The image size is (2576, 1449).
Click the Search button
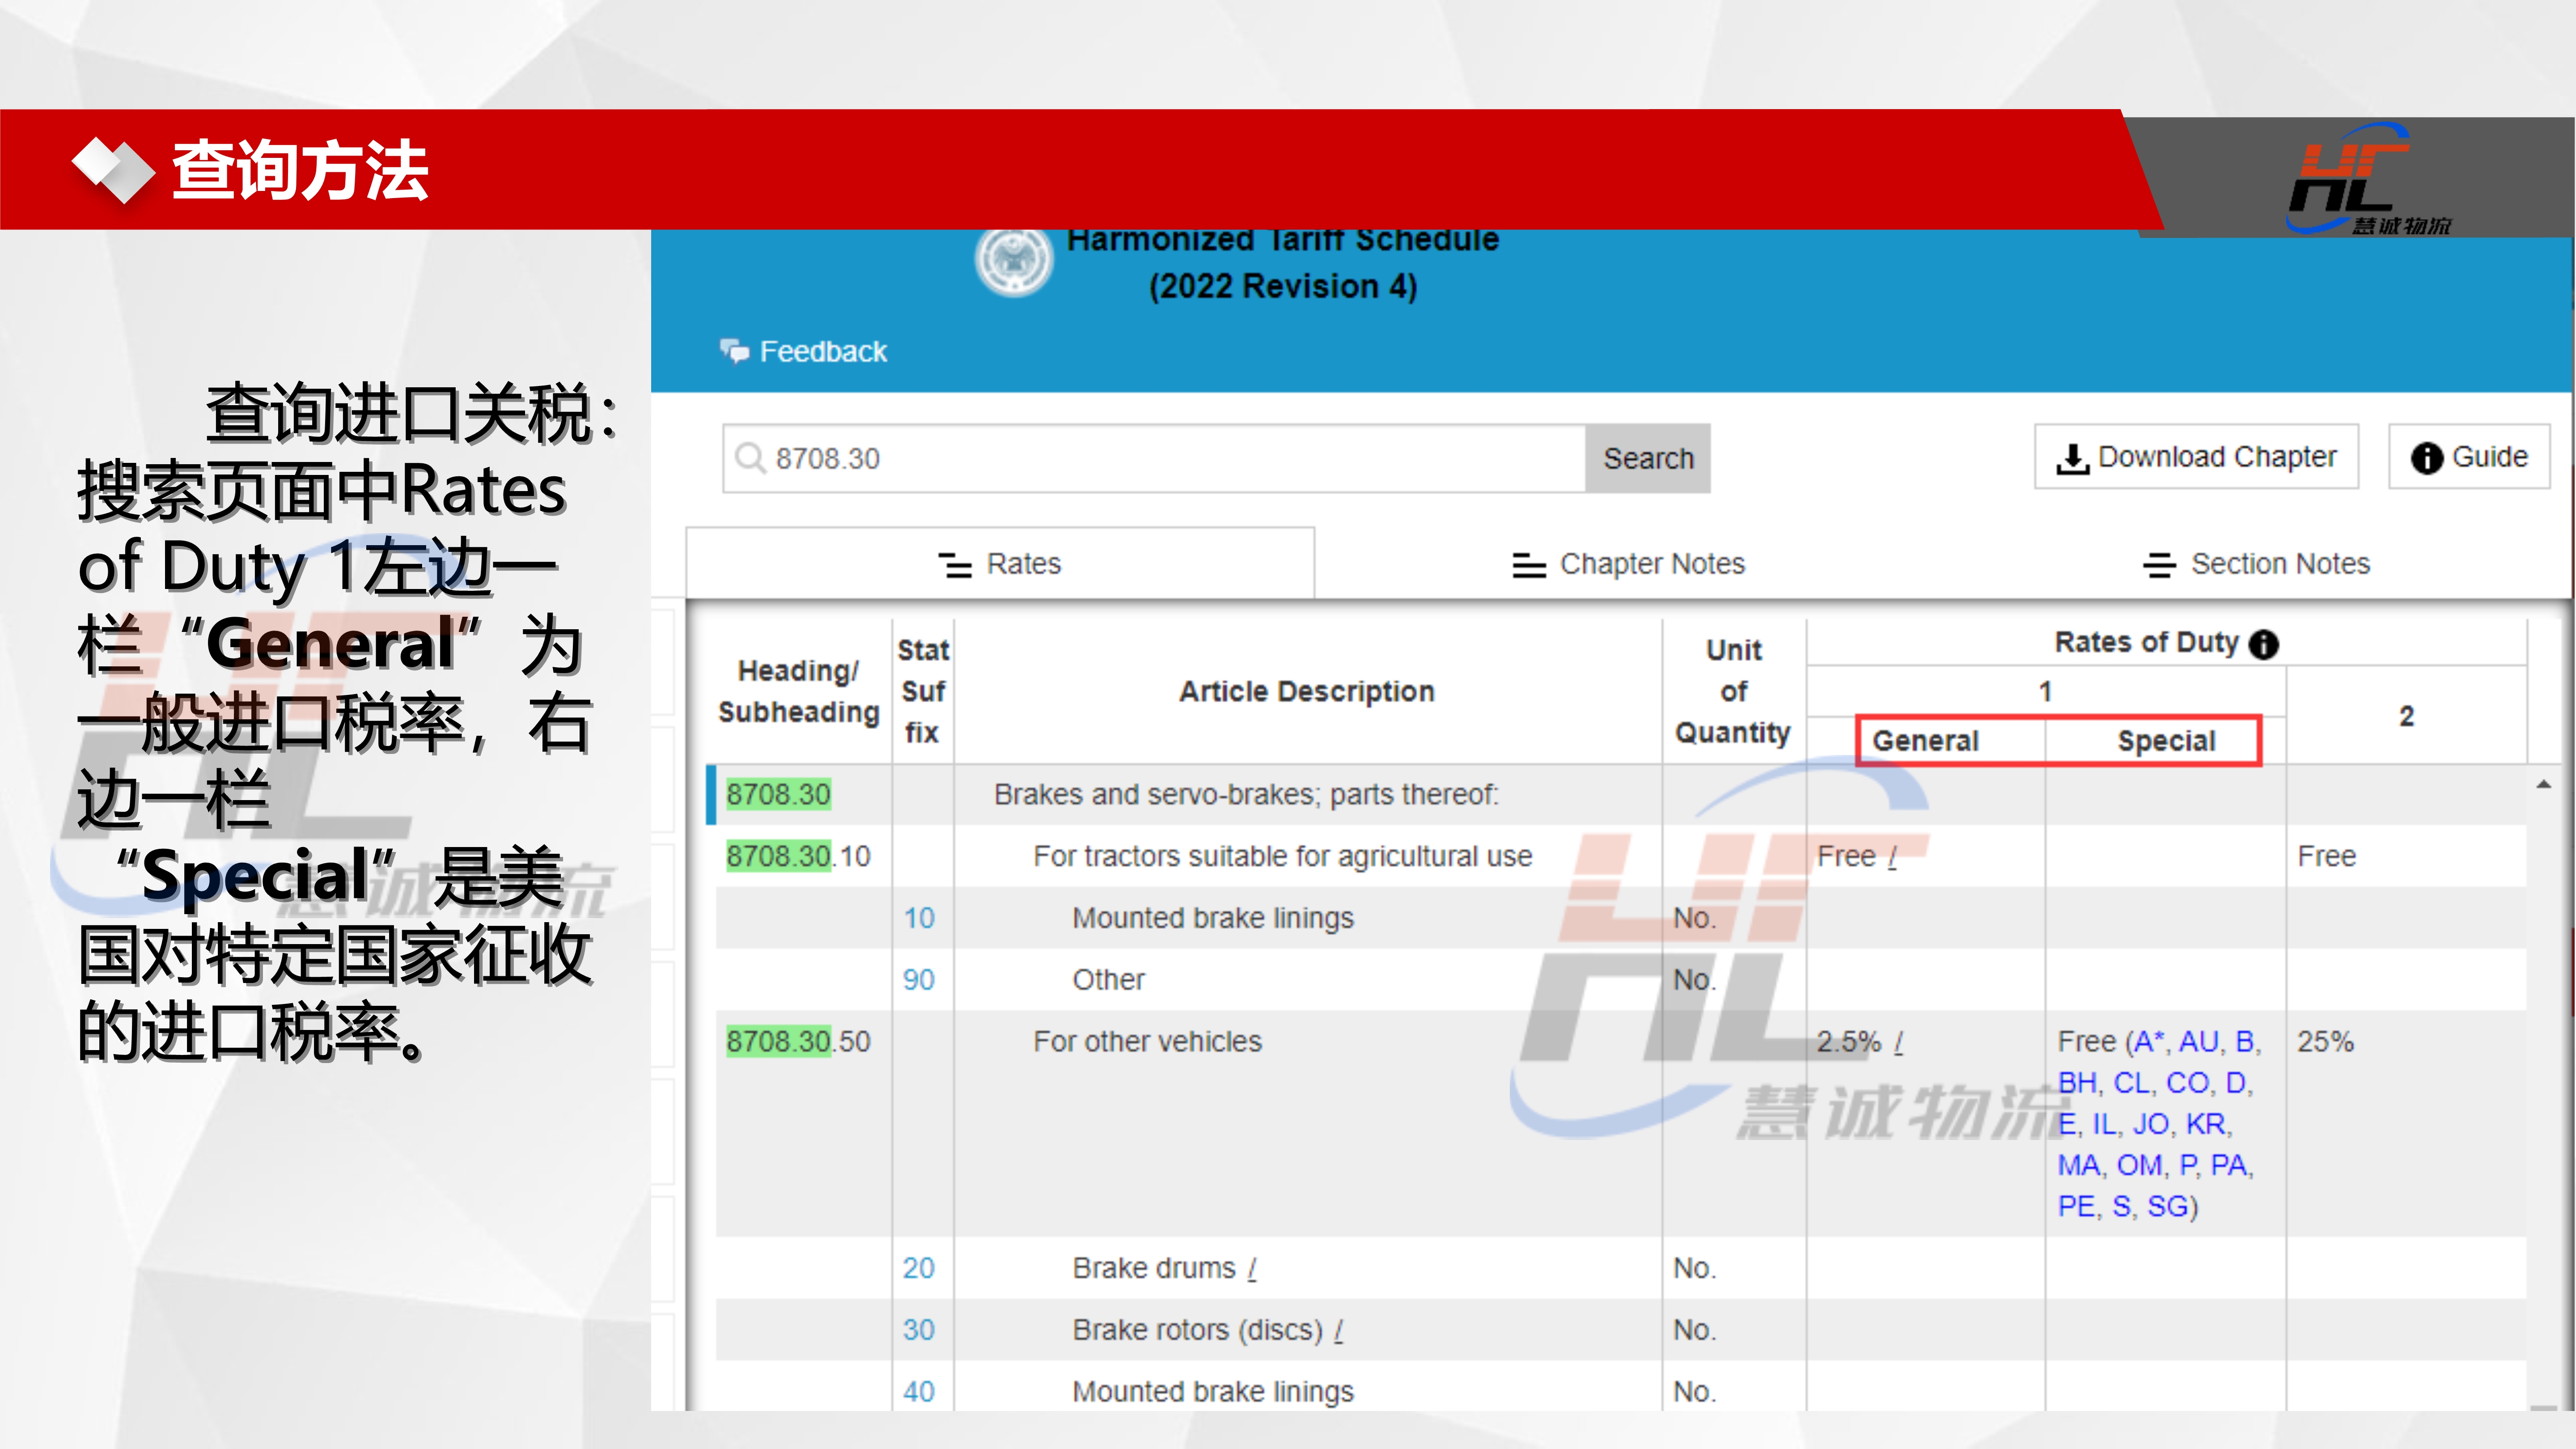[x=1648, y=458]
